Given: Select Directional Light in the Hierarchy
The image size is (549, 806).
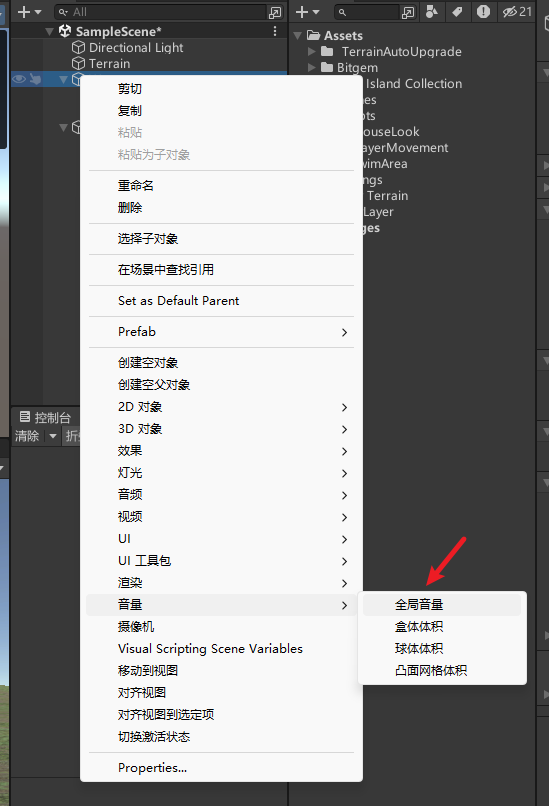Looking at the screenshot, I should coord(136,48).
